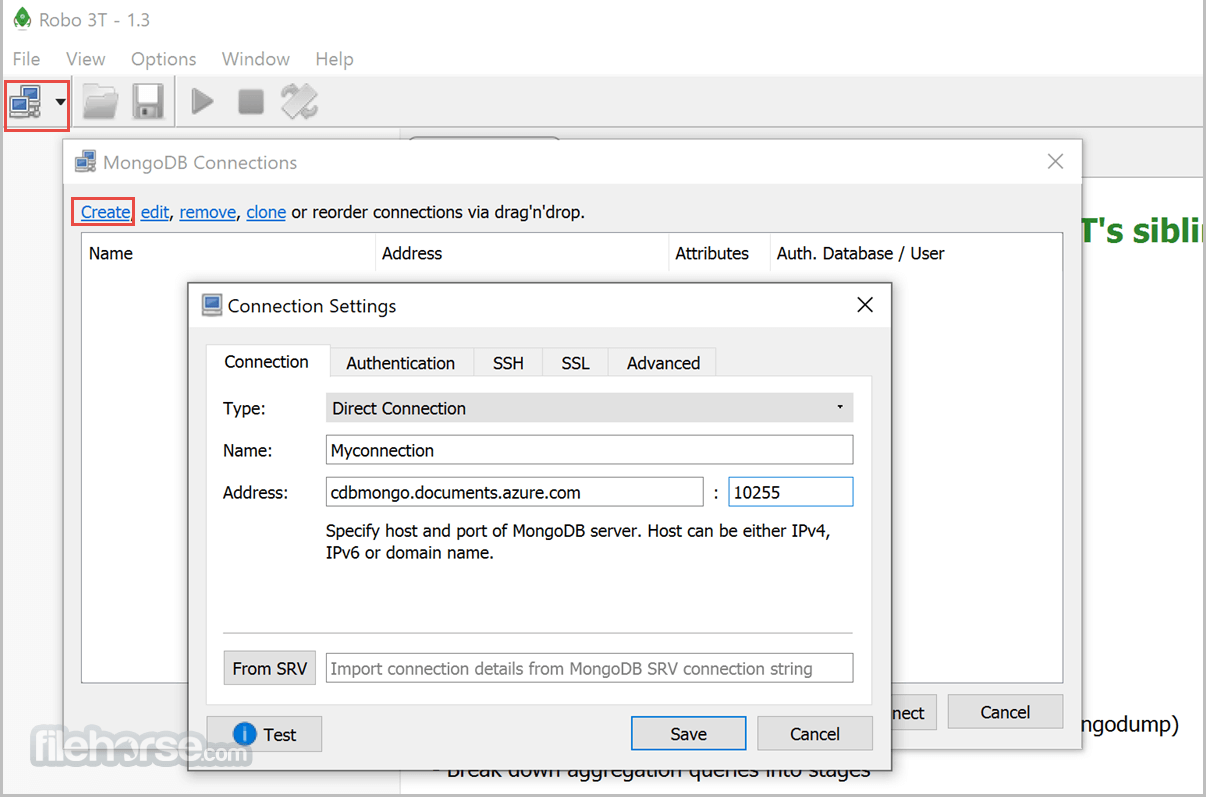Expand the connect button dropdown arrow

tap(60, 102)
